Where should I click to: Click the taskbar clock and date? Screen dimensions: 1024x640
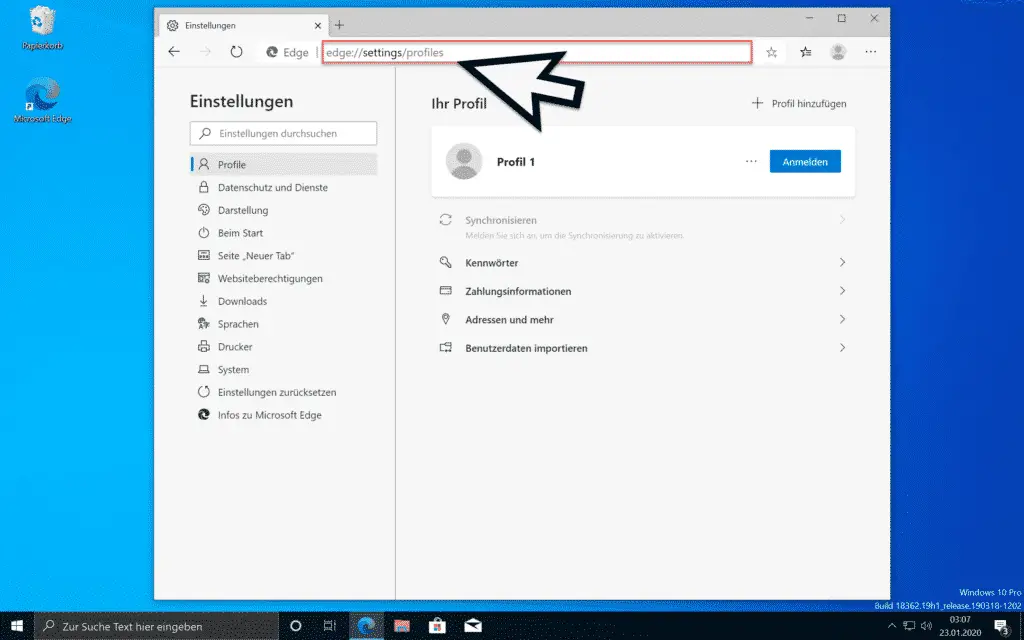(960, 626)
